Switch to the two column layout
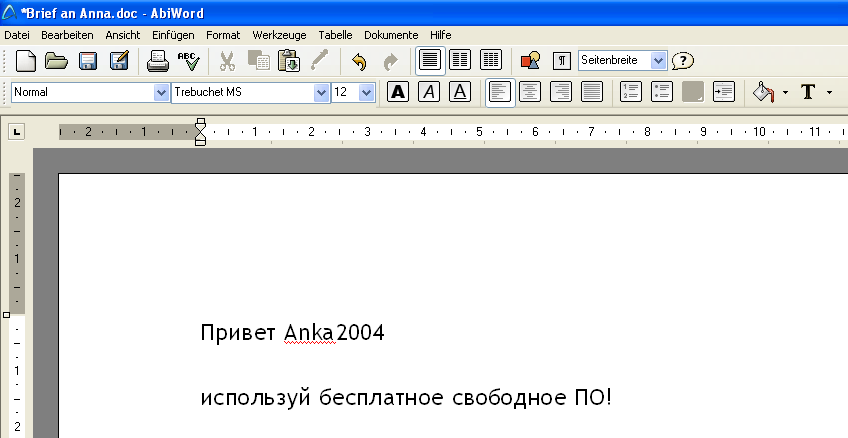 tap(460, 61)
